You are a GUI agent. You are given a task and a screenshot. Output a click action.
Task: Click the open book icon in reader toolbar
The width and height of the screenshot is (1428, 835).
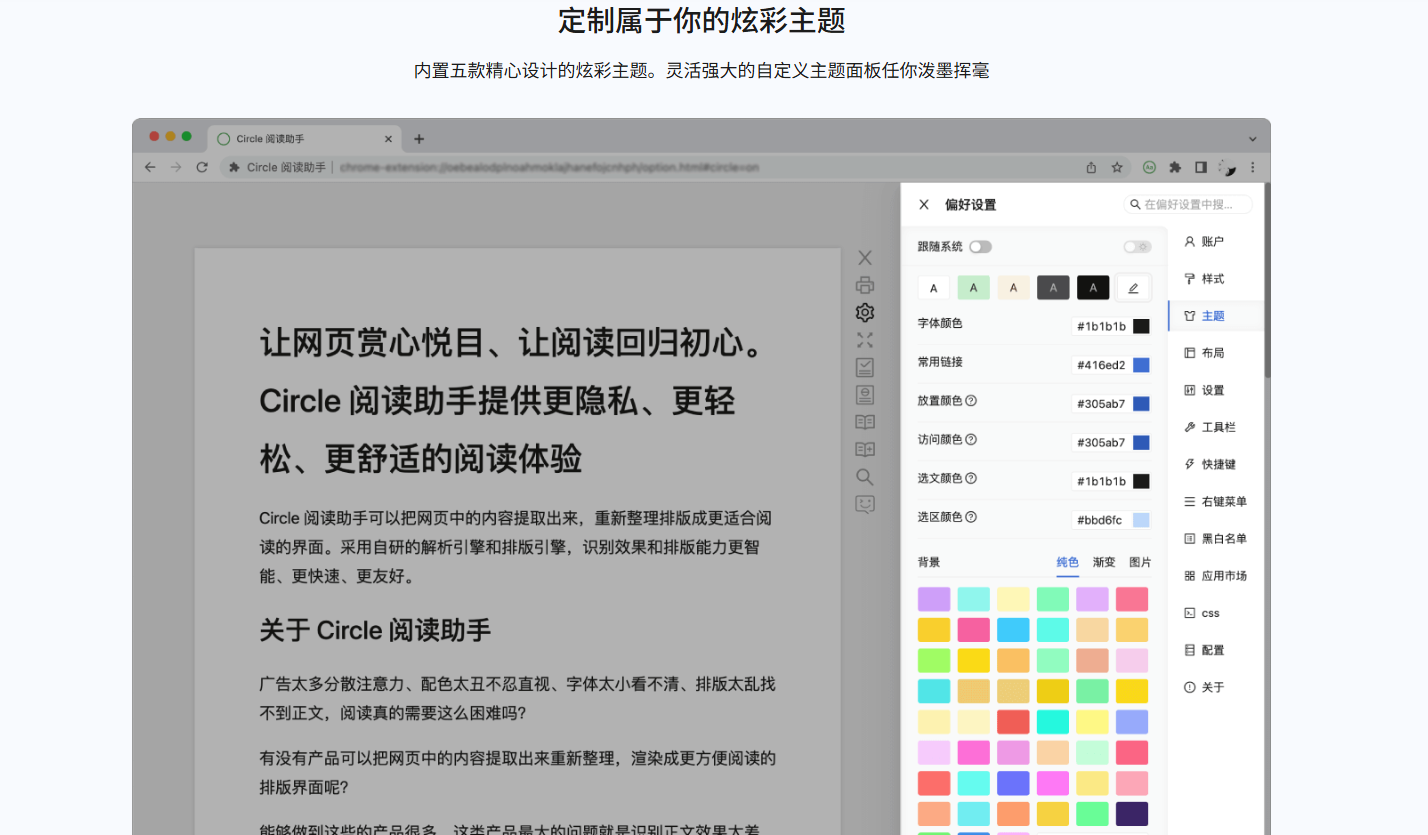tap(865, 422)
